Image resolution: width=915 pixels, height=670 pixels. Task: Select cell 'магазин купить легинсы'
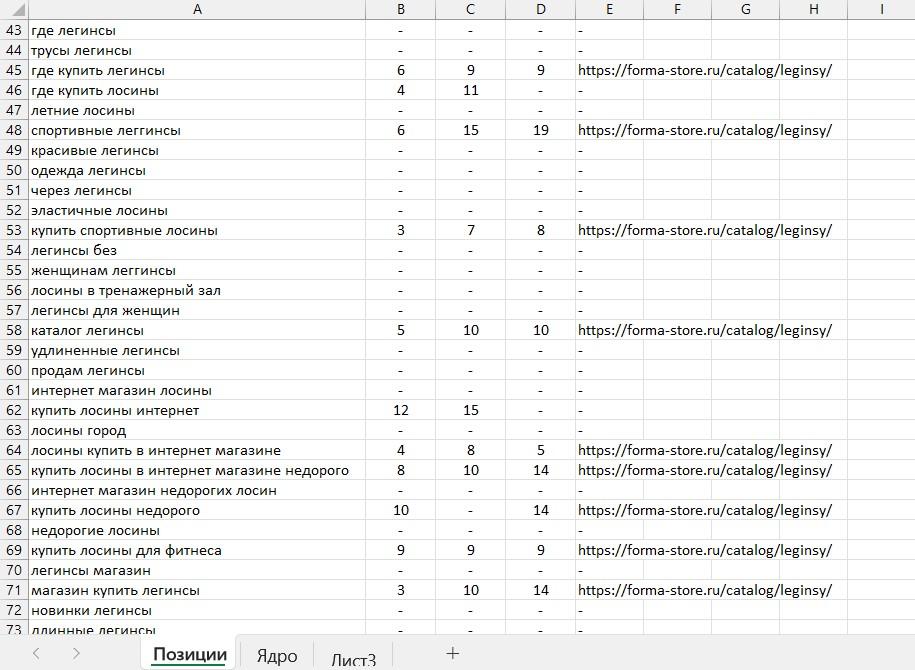pyautogui.click(x=197, y=590)
